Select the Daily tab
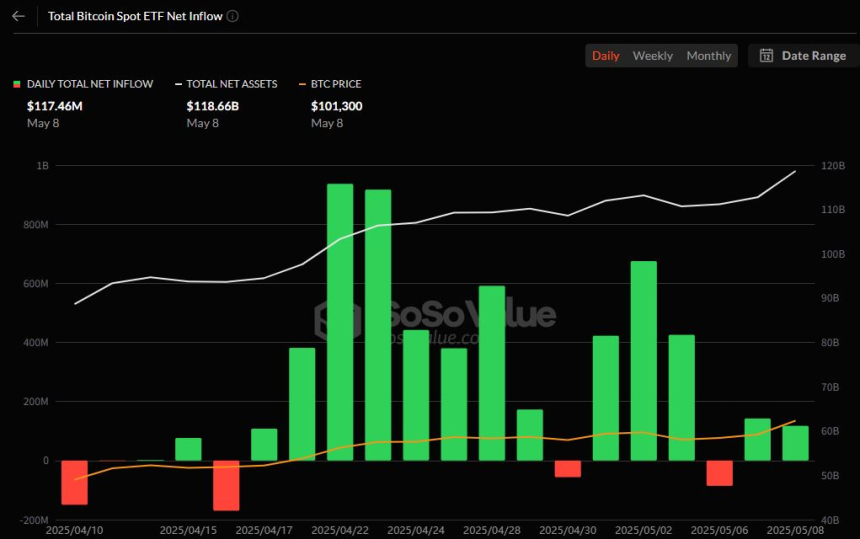860x539 pixels. click(605, 56)
